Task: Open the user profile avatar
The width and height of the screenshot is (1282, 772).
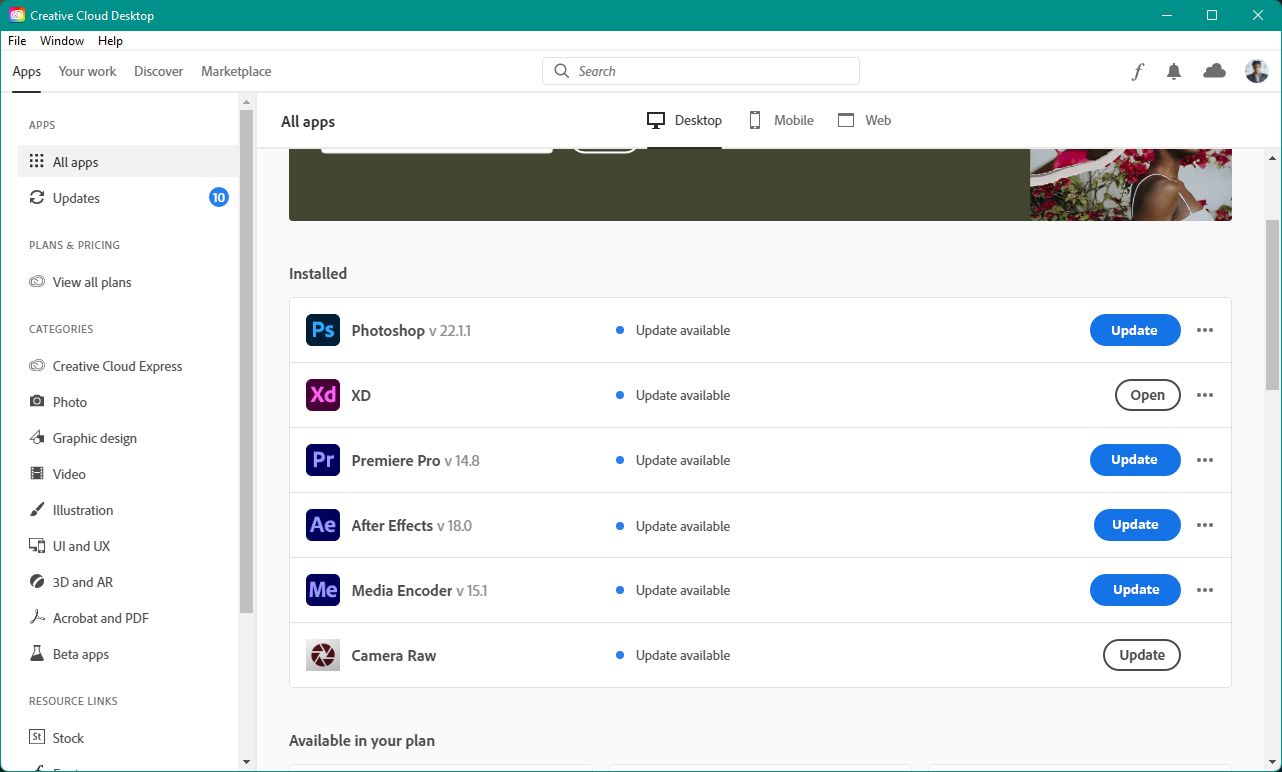Action: [x=1256, y=71]
